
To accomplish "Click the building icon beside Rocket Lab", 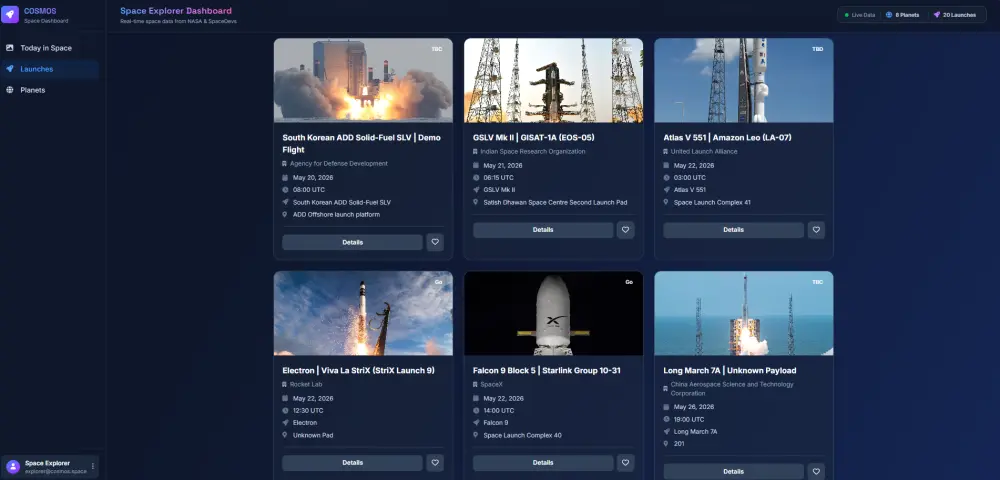I will (x=285, y=384).
